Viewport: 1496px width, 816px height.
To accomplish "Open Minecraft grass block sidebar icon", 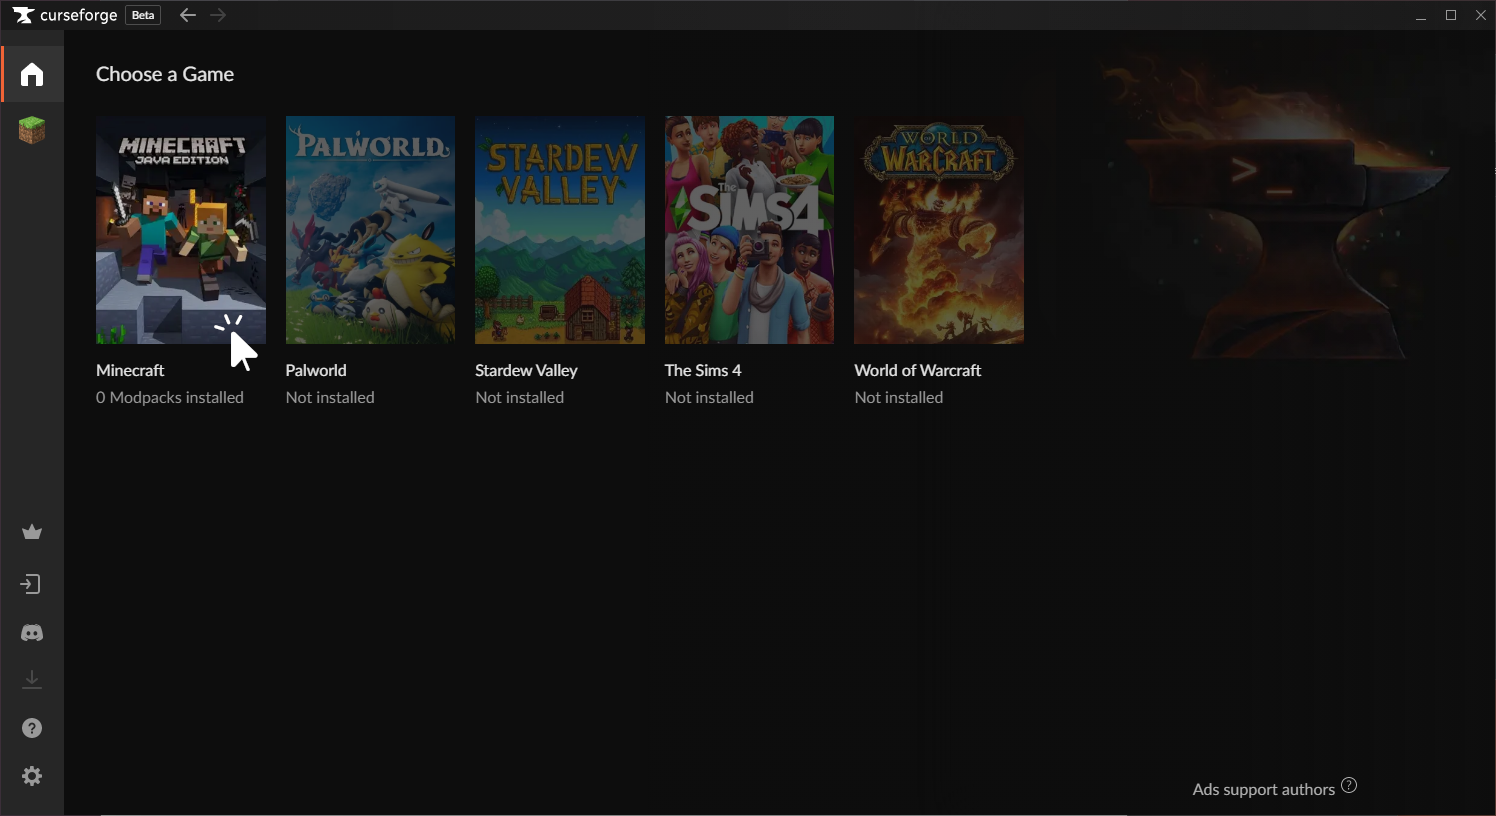I will [x=32, y=130].
